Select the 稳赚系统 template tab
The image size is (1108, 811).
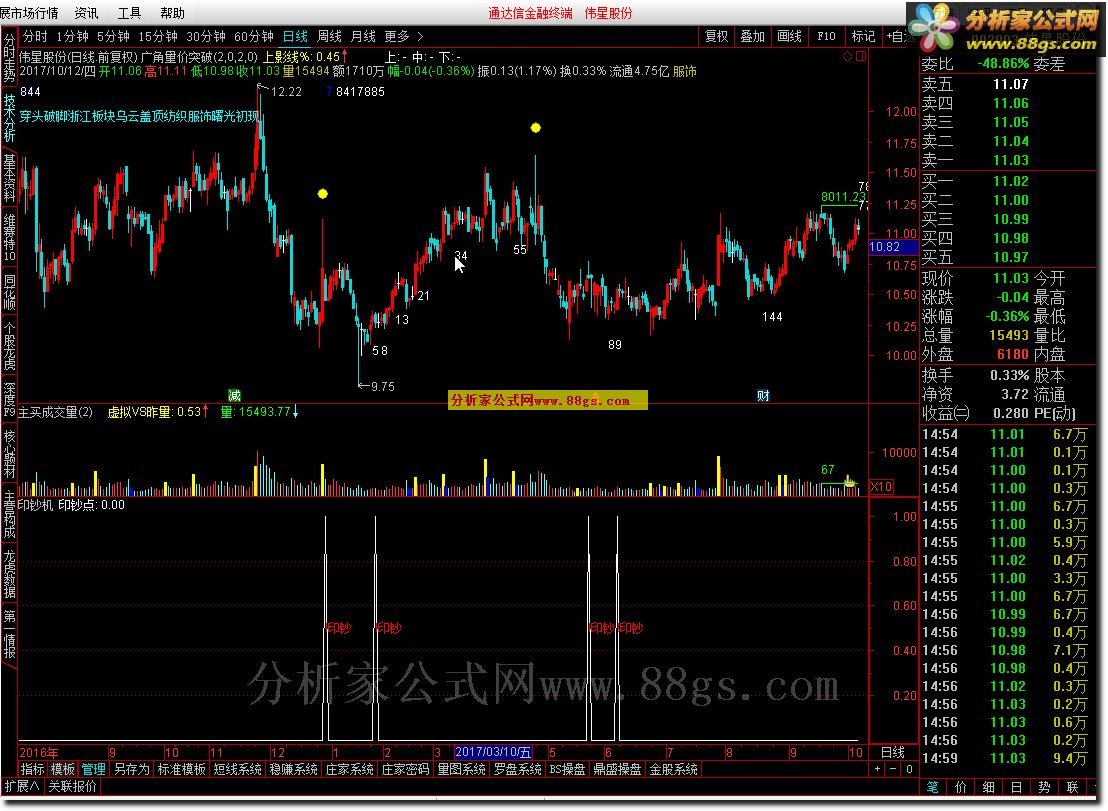(293, 769)
